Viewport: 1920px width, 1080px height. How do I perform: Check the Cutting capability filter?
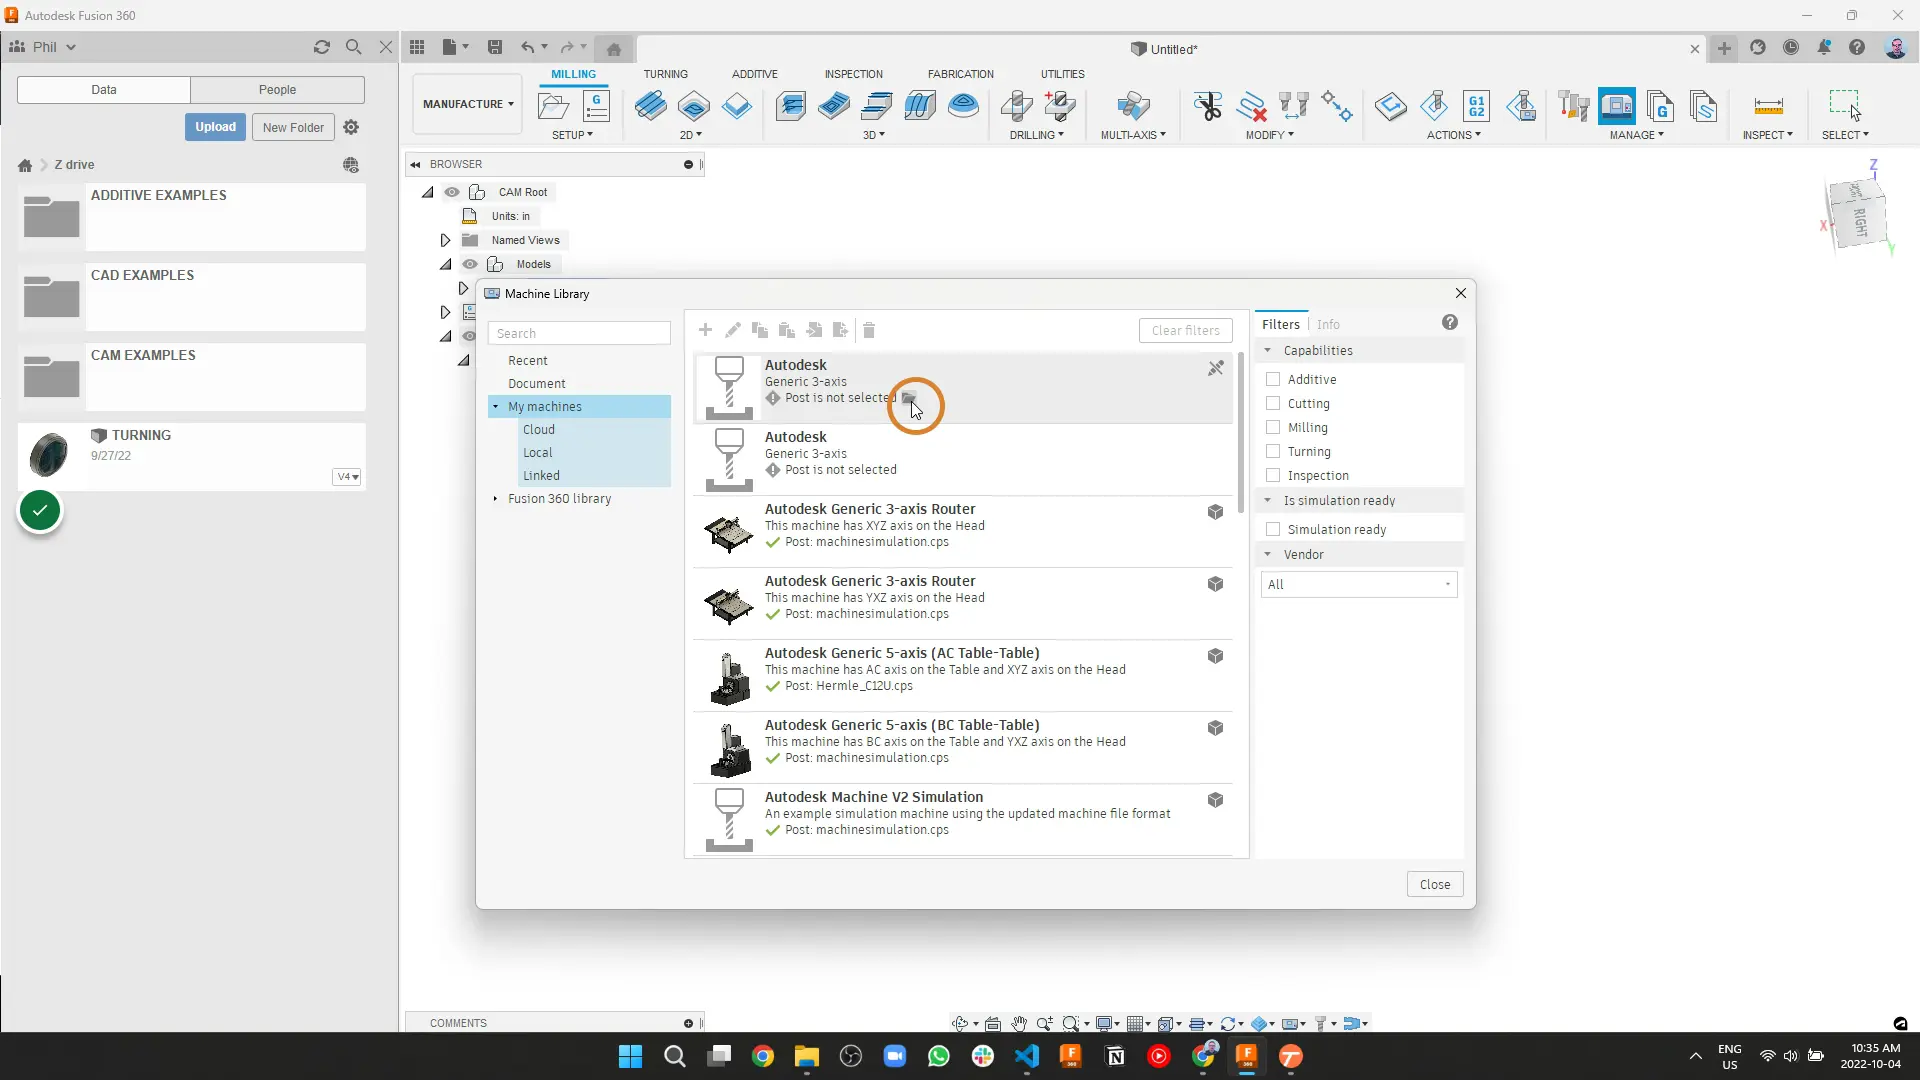point(1273,403)
